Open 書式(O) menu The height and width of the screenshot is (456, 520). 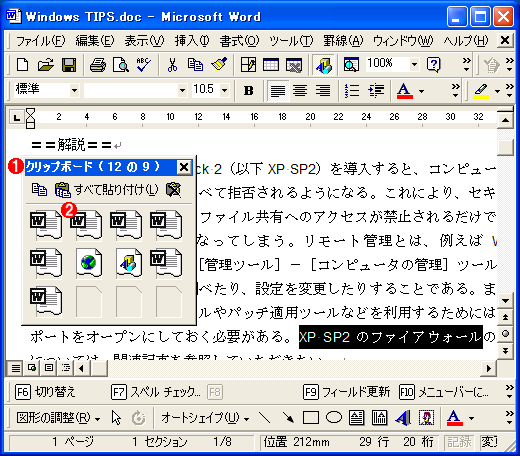tap(239, 41)
